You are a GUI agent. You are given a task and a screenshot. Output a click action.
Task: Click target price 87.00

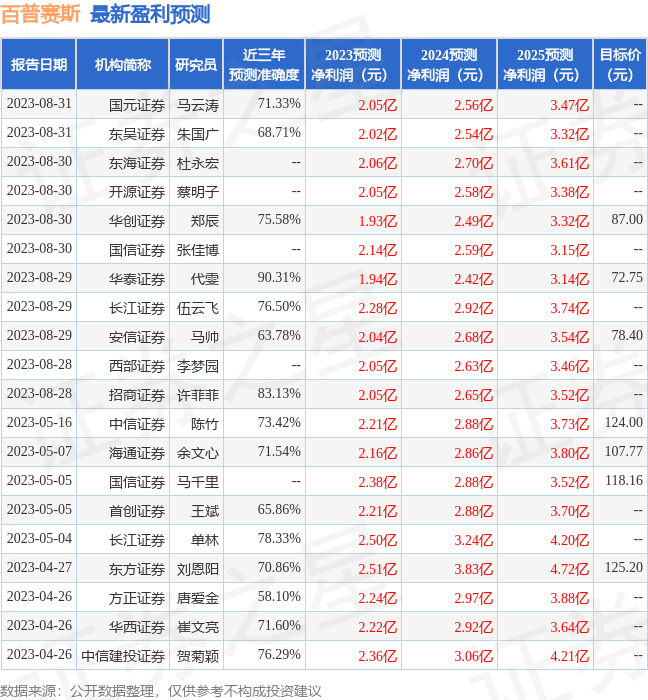click(x=627, y=219)
